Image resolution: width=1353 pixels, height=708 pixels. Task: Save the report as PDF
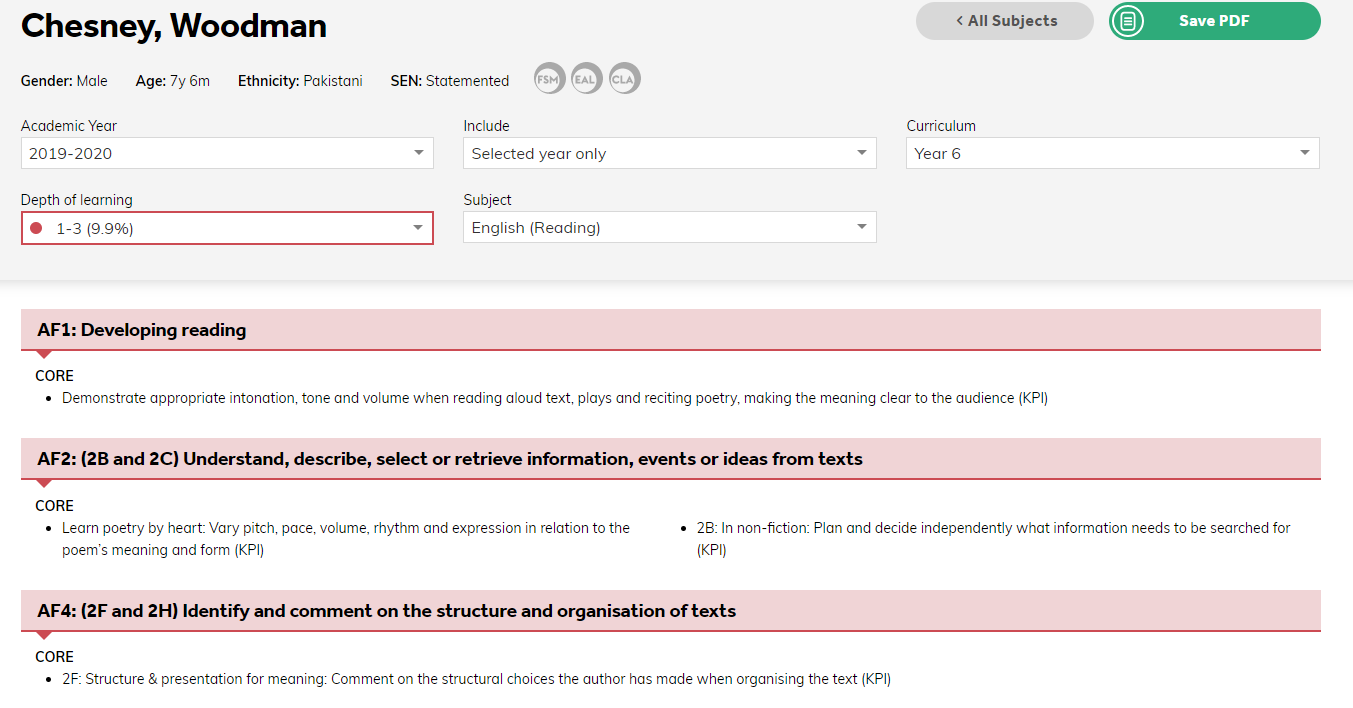point(1214,21)
